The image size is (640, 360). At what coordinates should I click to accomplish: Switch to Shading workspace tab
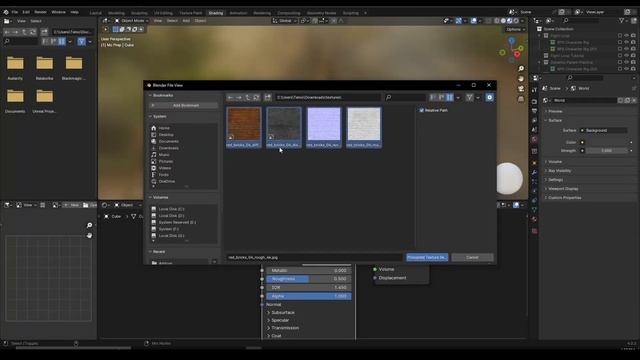coord(216,13)
